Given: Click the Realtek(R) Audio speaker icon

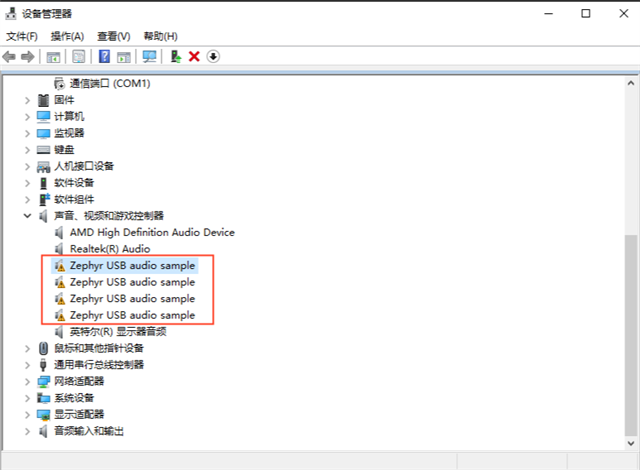Looking at the screenshot, I should pyautogui.click(x=60, y=249).
